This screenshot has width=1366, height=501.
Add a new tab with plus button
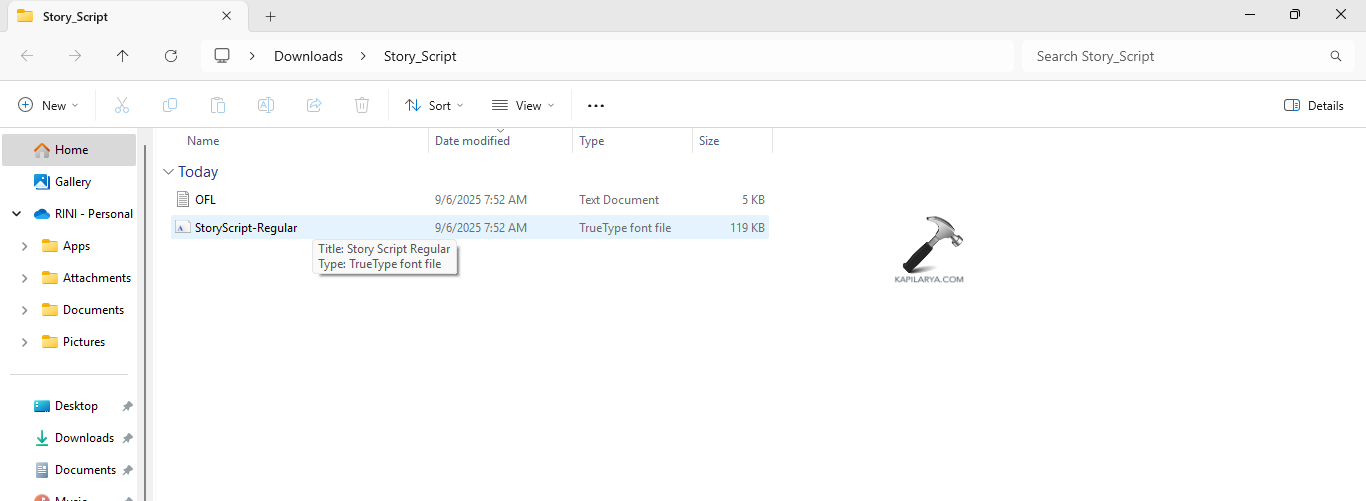click(270, 16)
